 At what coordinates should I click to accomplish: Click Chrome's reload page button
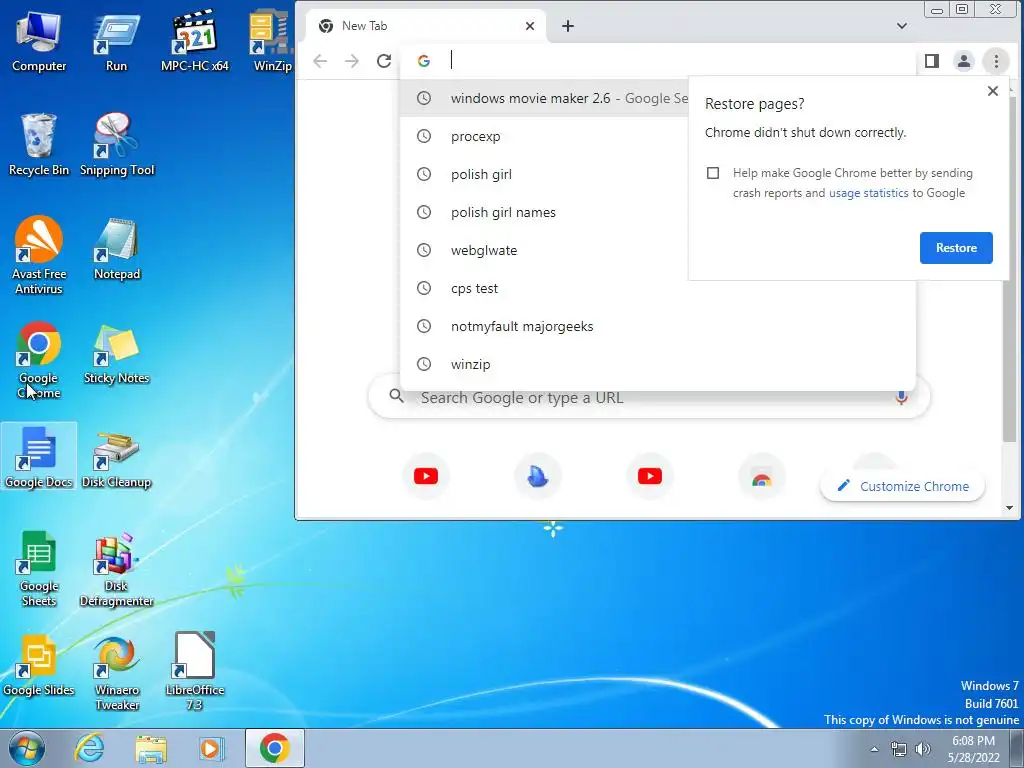pyautogui.click(x=384, y=61)
